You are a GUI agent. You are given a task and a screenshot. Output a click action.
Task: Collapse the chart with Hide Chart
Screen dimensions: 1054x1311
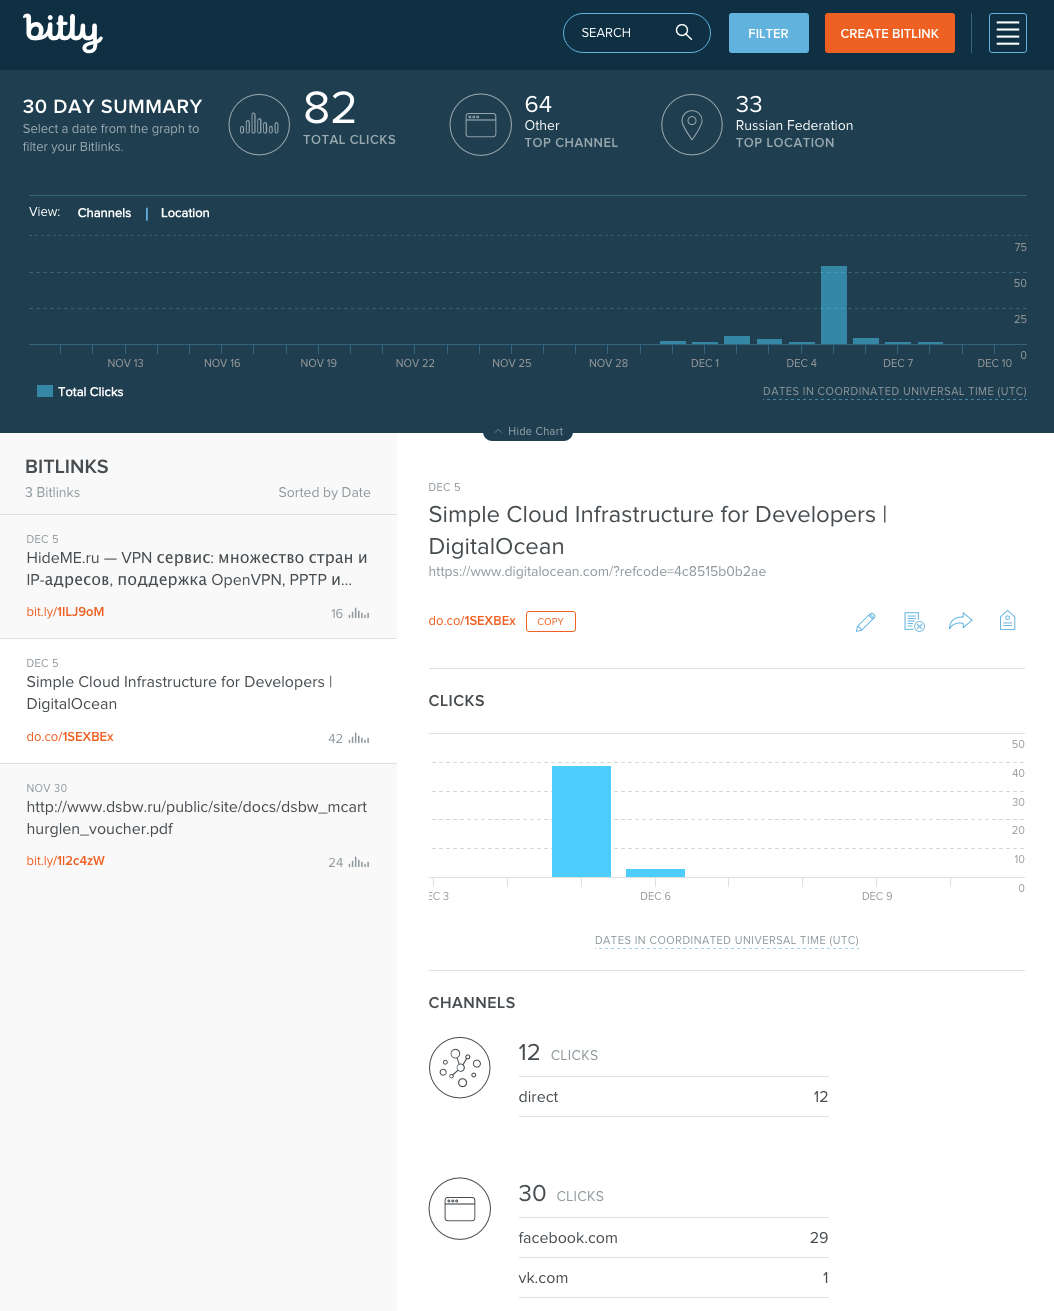pyautogui.click(x=528, y=431)
